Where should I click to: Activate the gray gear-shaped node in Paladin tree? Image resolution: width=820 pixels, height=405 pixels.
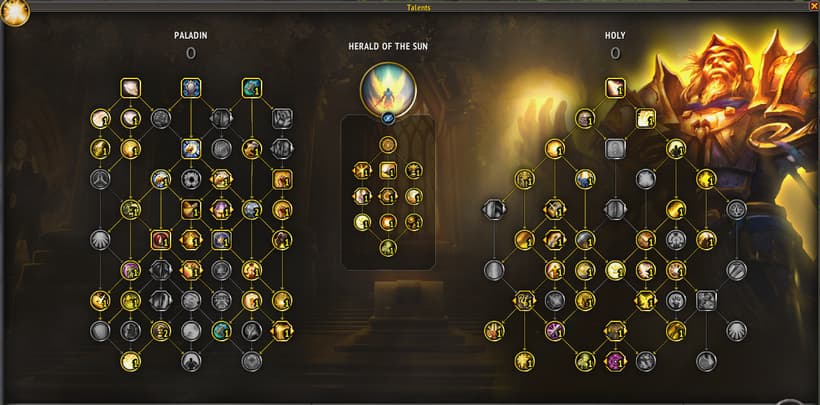[x=191, y=179]
